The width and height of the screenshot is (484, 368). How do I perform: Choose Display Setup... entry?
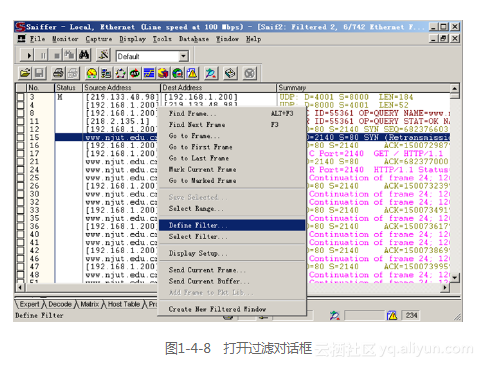pos(232,253)
